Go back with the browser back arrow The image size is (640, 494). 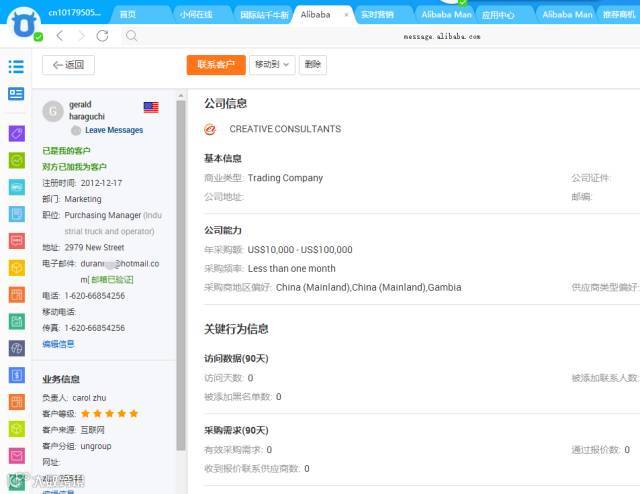pyautogui.click(x=60, y=36)
